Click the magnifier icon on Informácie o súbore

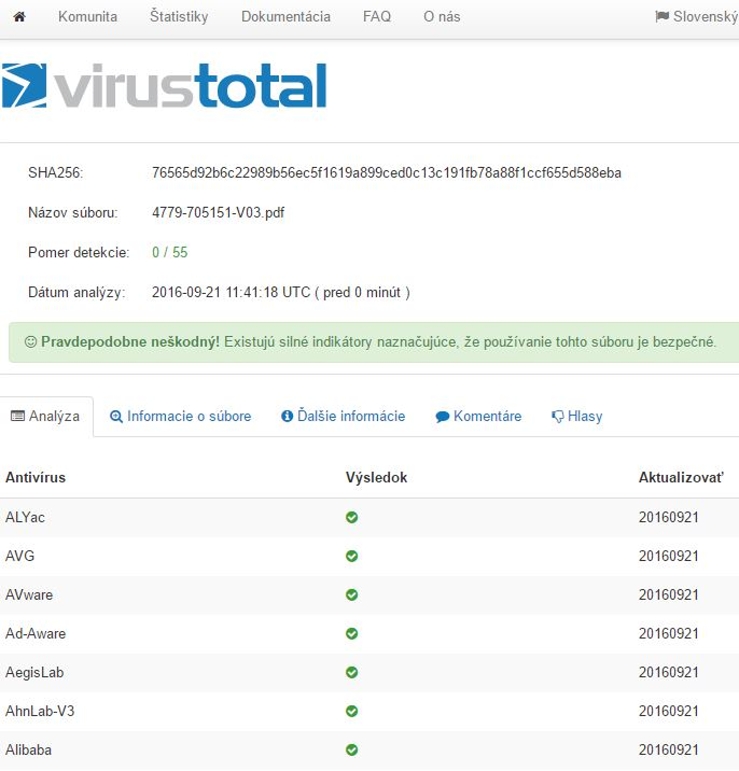tap(116, 416)
